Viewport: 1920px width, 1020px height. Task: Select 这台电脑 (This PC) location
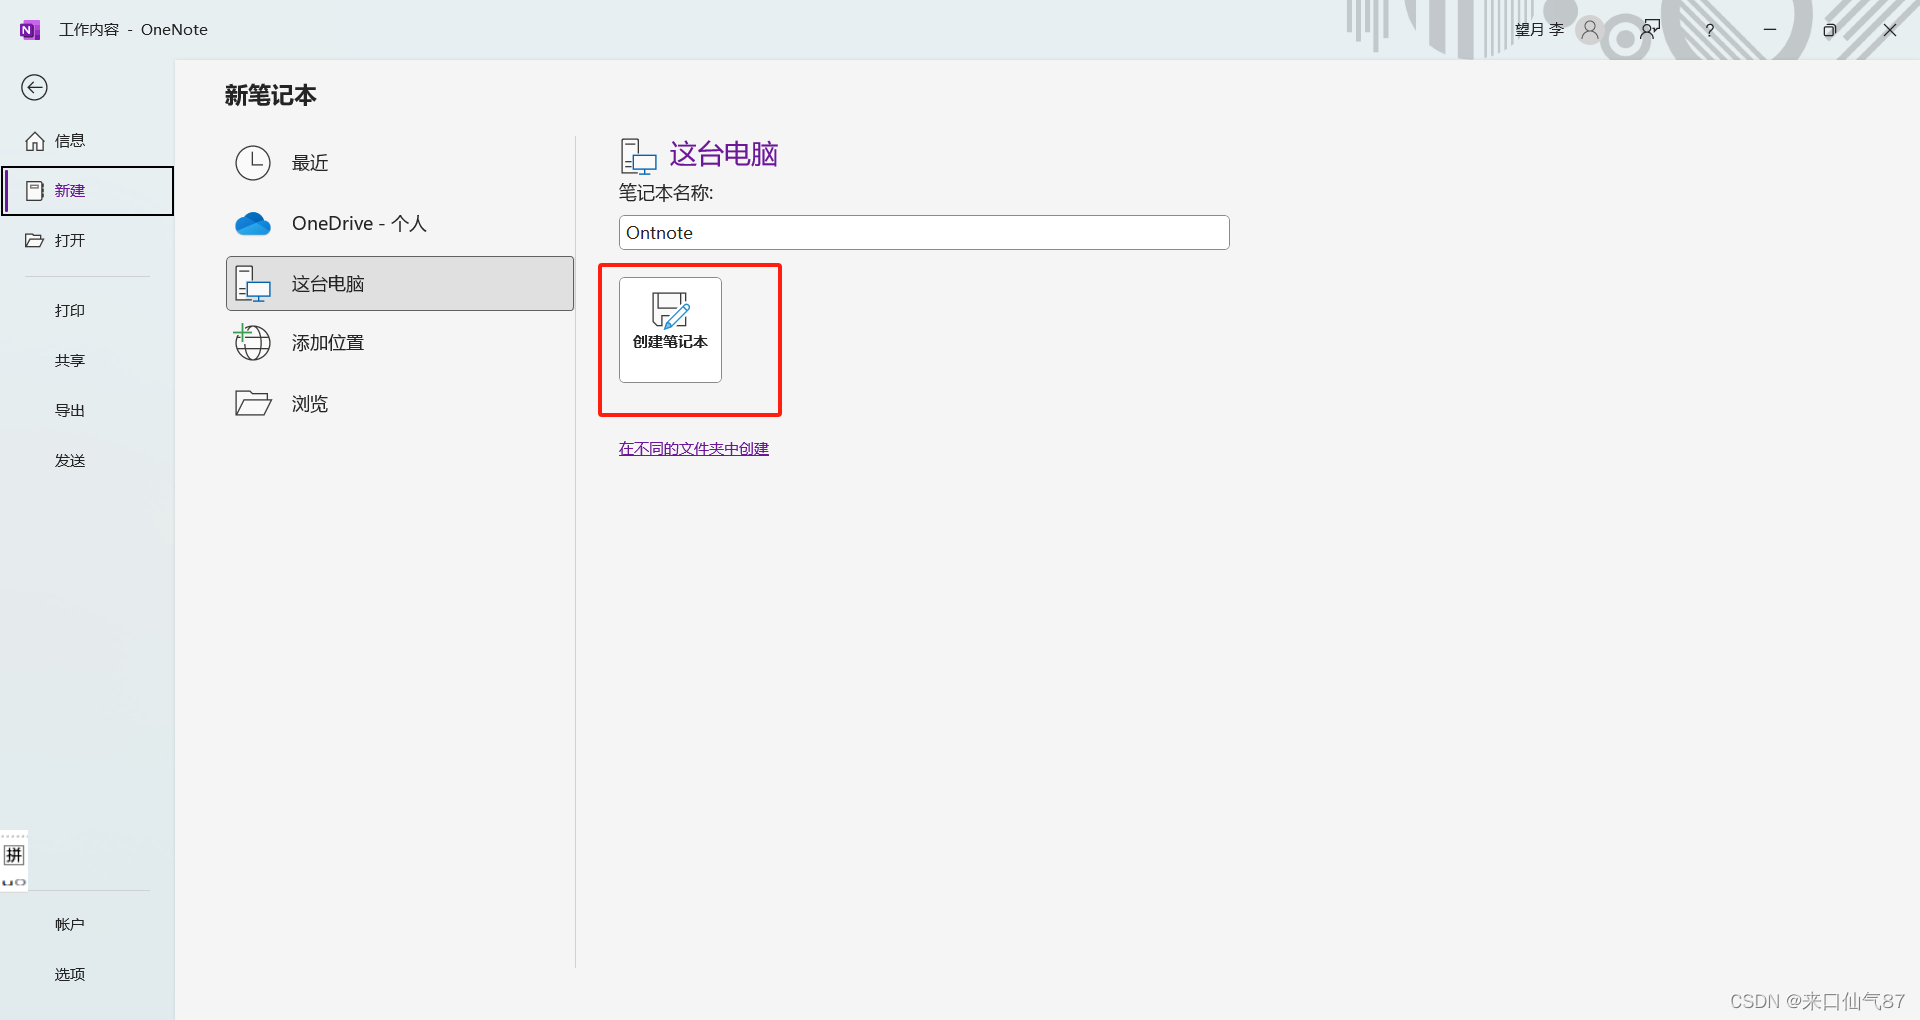pos(400,284)
